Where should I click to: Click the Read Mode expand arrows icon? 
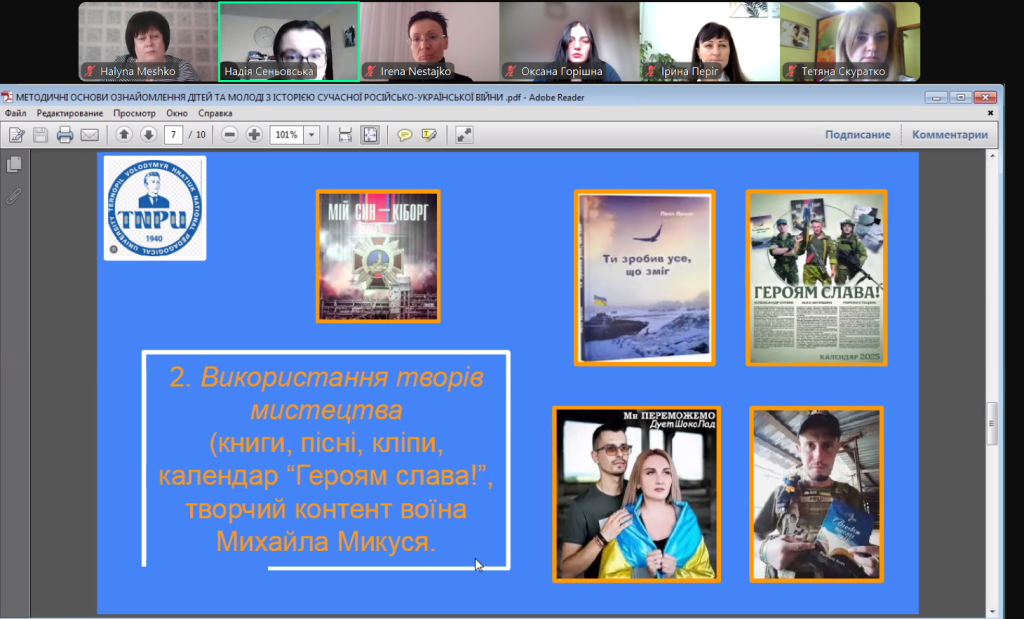click(x=464, y=135)
